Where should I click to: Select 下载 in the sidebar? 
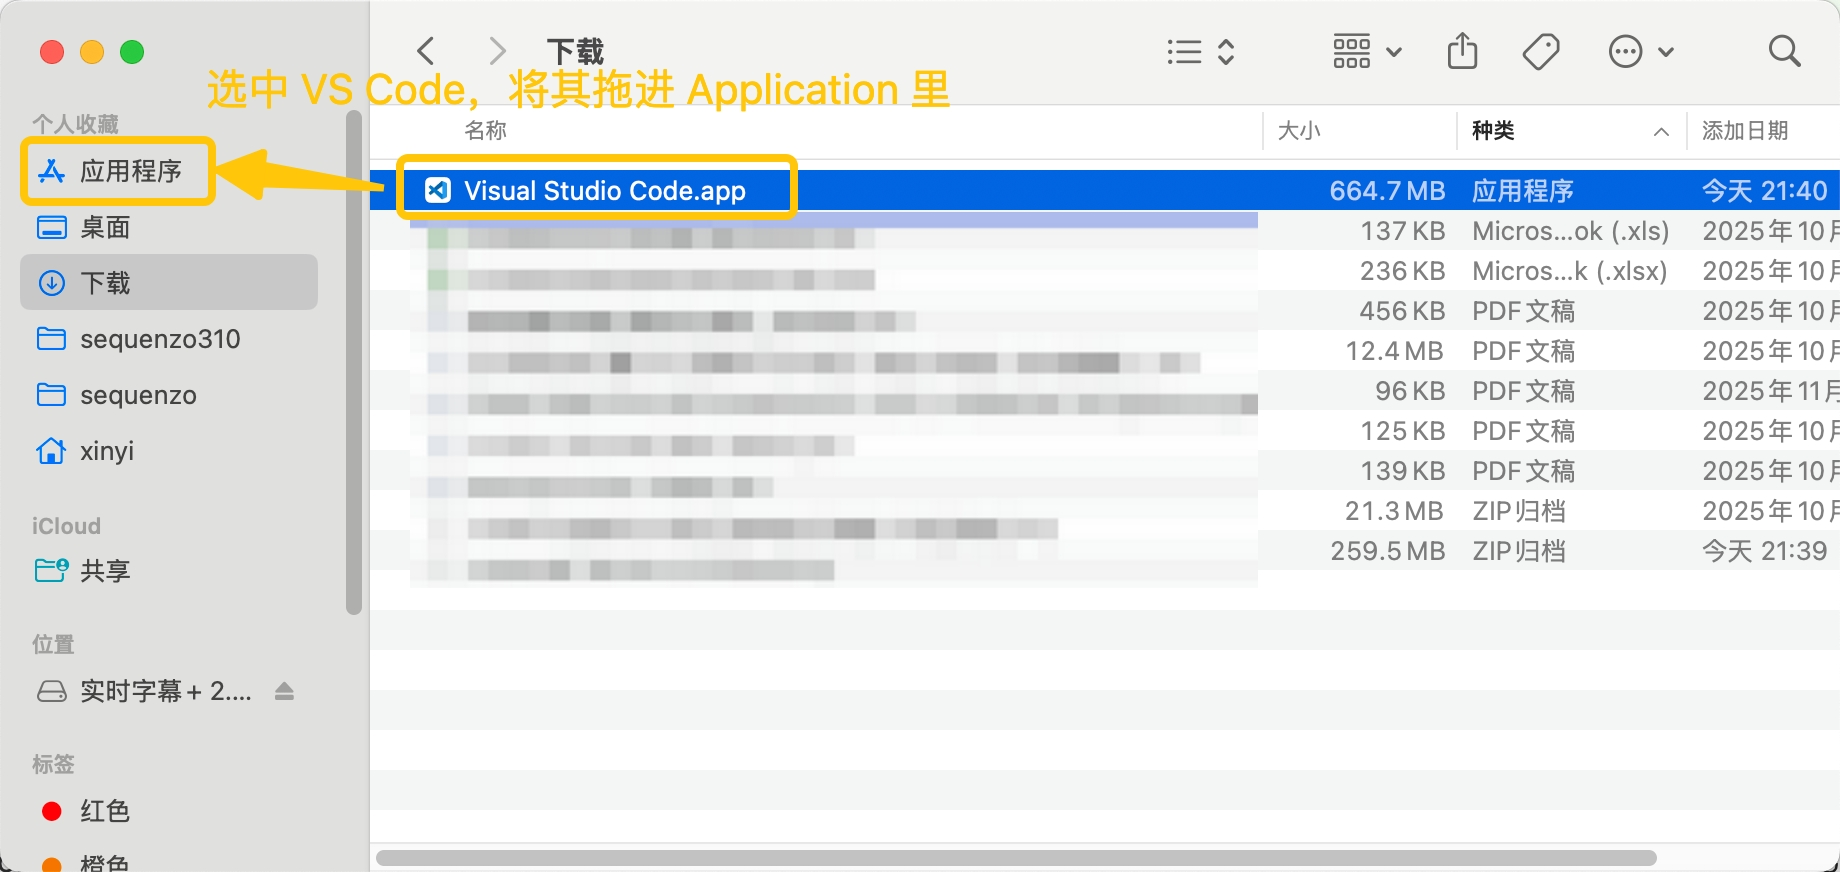coord(169,283)
